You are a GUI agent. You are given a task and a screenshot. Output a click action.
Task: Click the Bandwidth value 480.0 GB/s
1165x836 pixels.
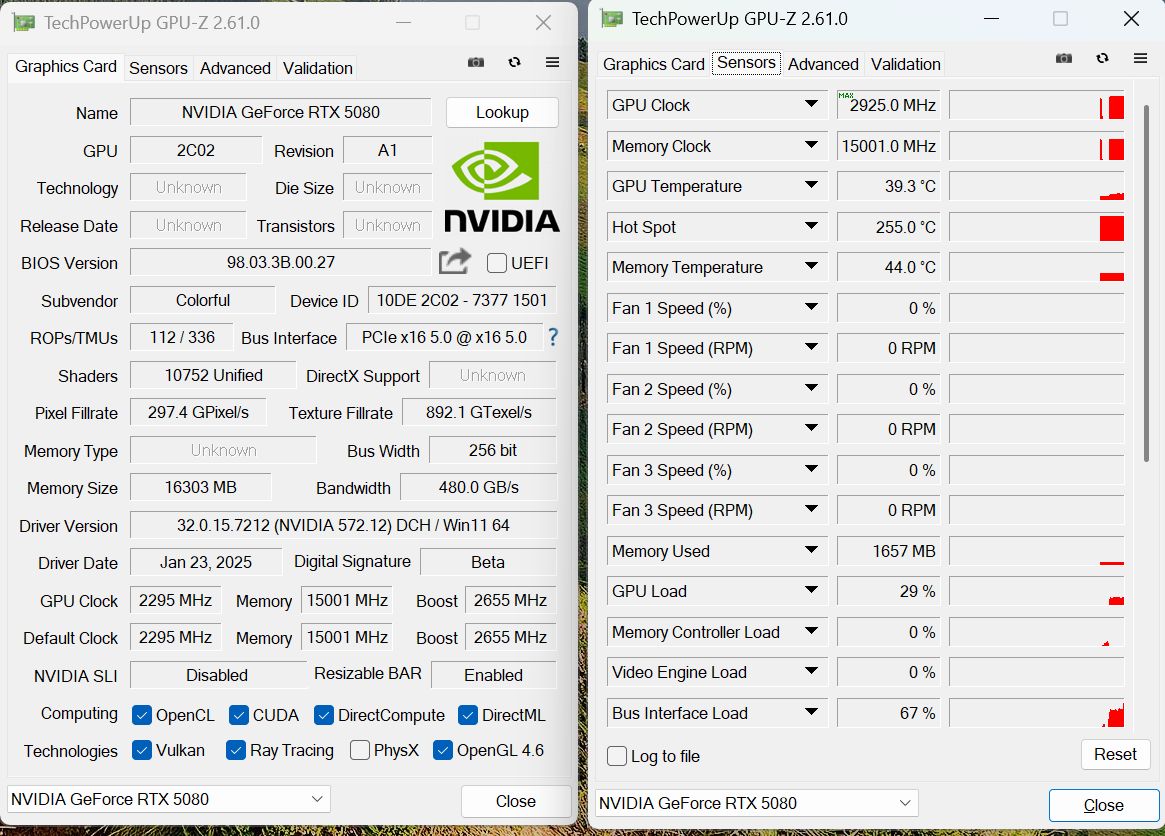tap(478, 487)
